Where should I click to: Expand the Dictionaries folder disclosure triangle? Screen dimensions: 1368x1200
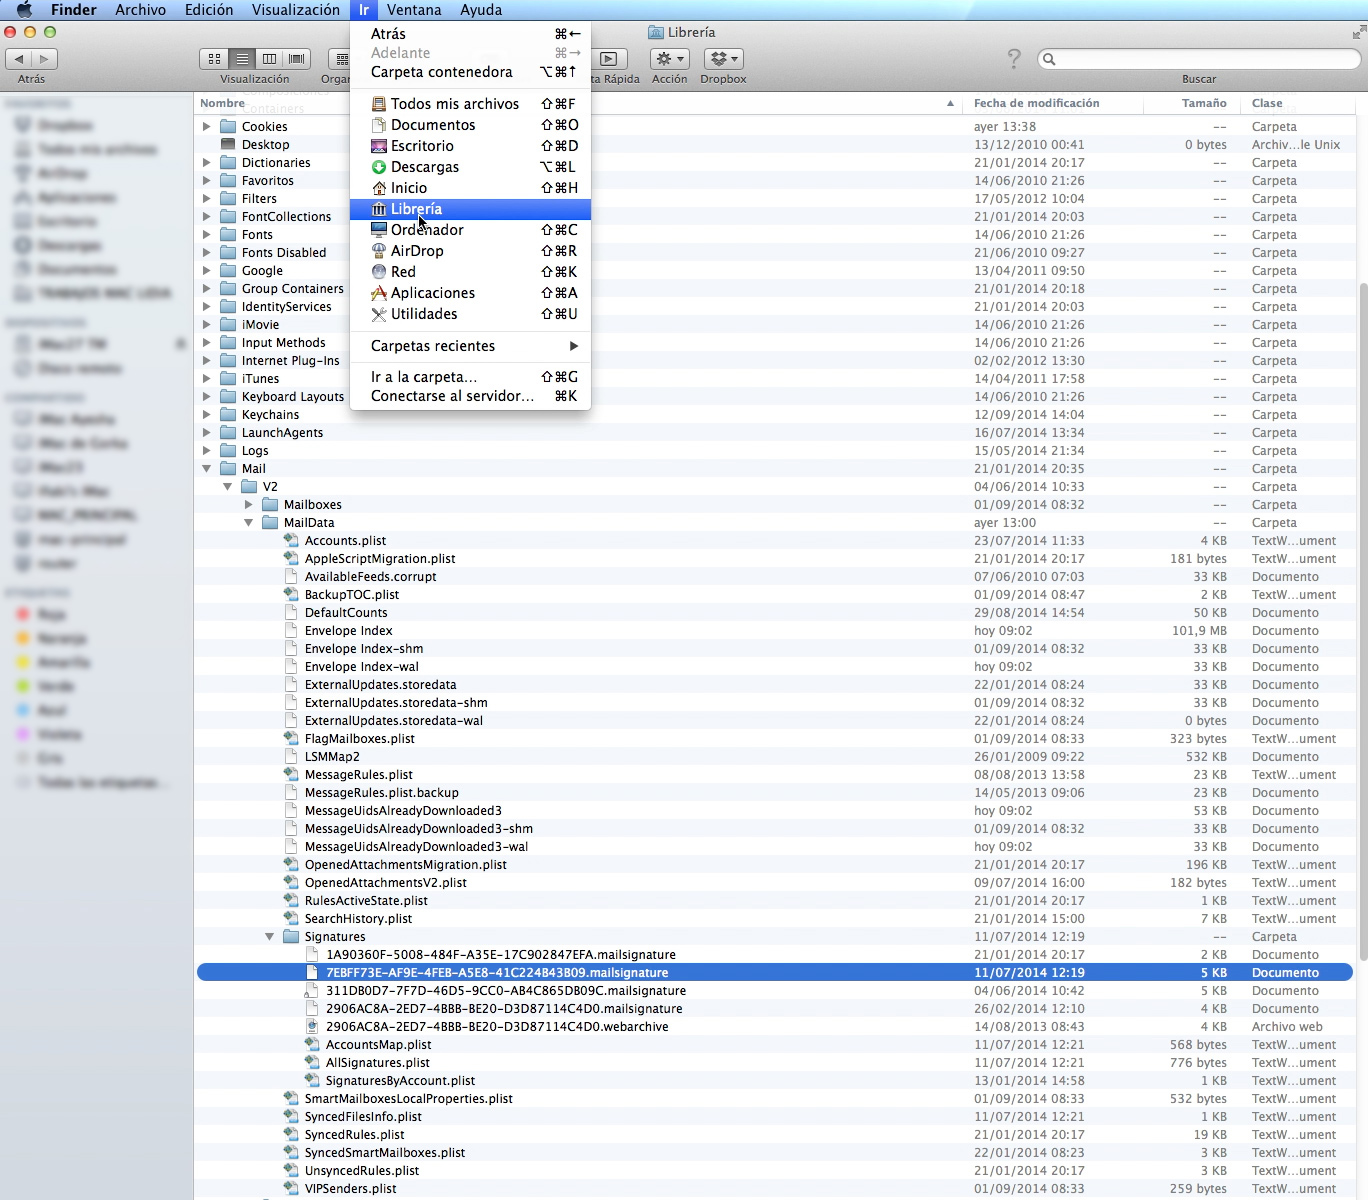207,163
